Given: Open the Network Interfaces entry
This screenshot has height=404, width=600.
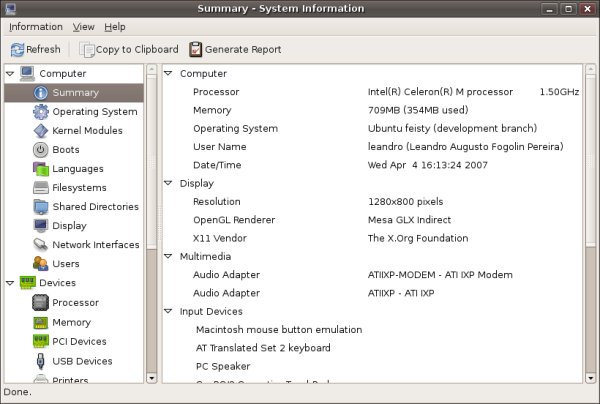Looking at the screenshot, I should [96, 245].
